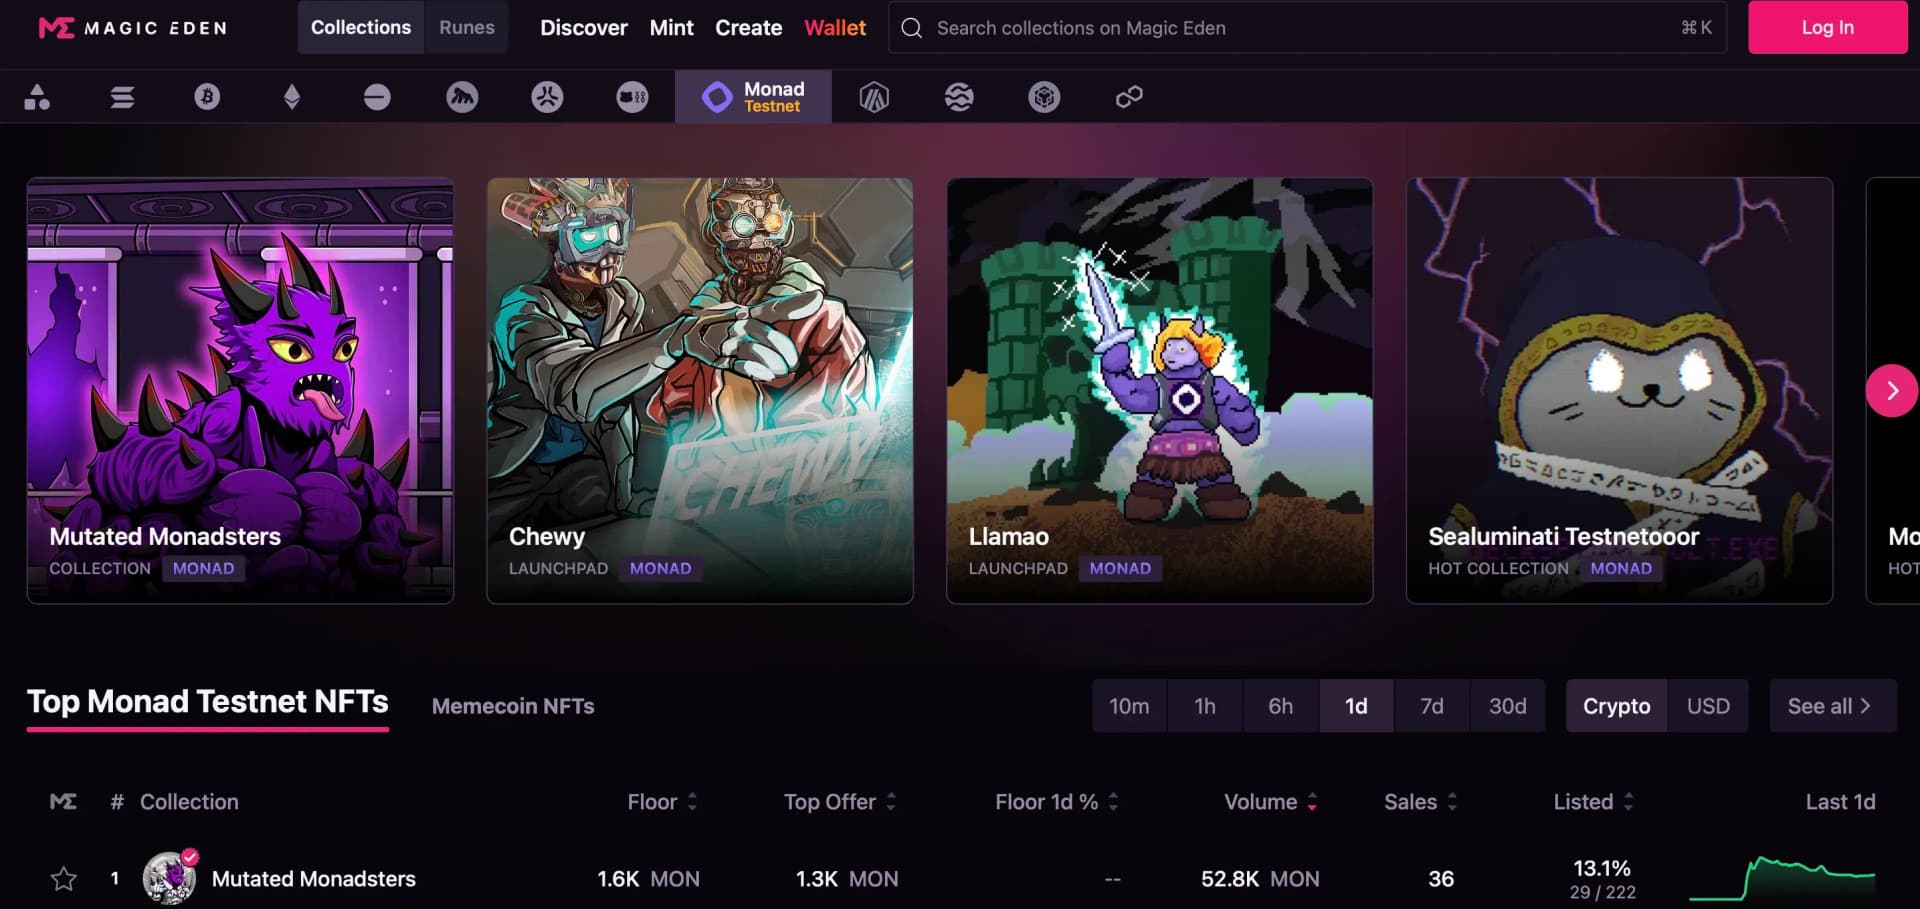Screen dimensions: 1920x909
Task: Favorite Mutated Monadsters with the star
Action: (64, 879)
